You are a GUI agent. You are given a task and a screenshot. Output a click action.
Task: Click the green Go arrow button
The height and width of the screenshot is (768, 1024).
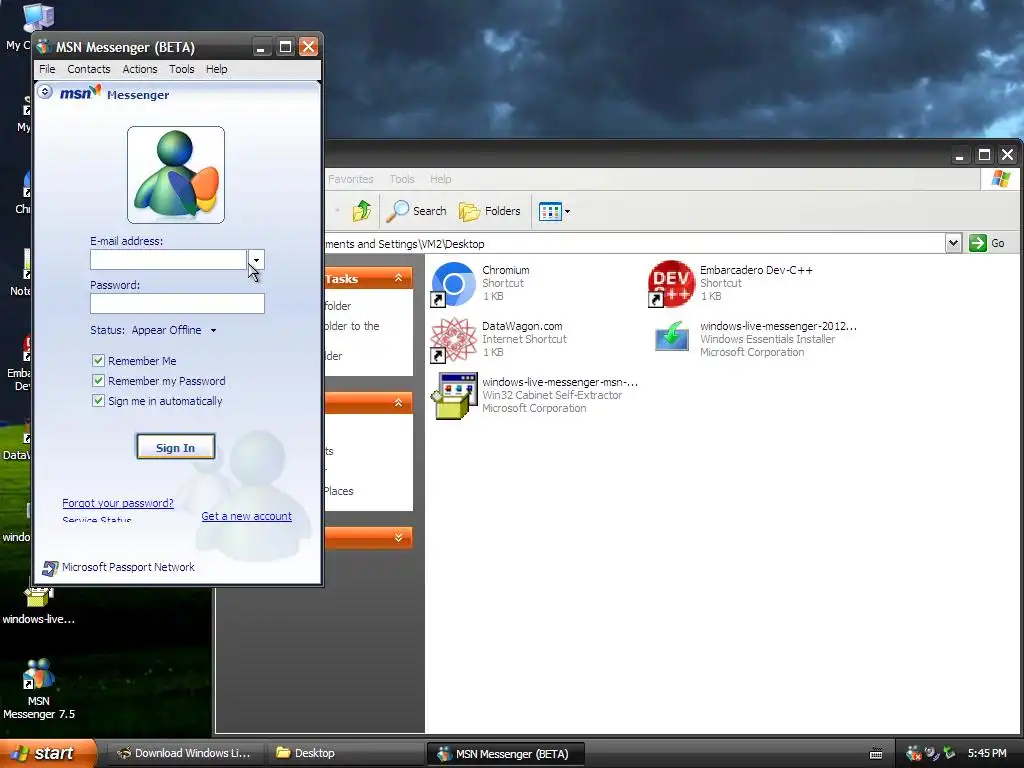(x=978, y=243)
